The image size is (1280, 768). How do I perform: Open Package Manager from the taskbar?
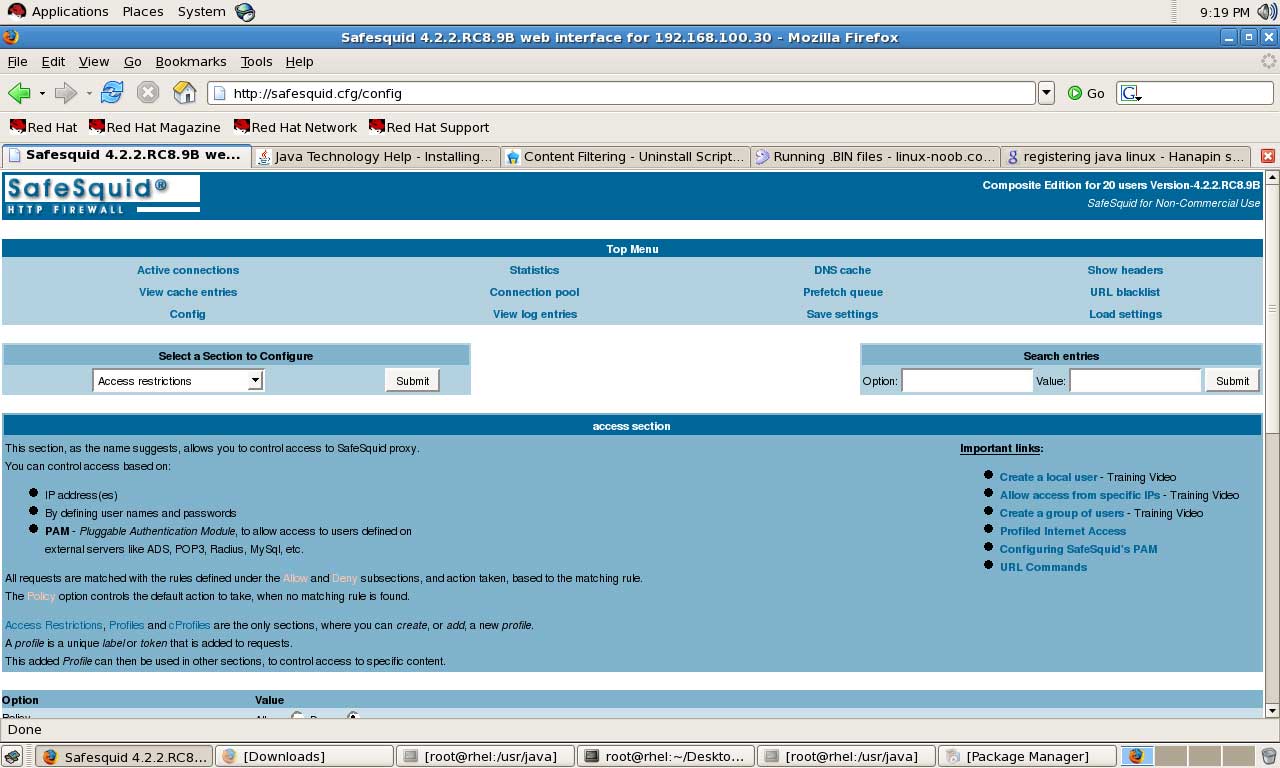tap(1027, 755)
